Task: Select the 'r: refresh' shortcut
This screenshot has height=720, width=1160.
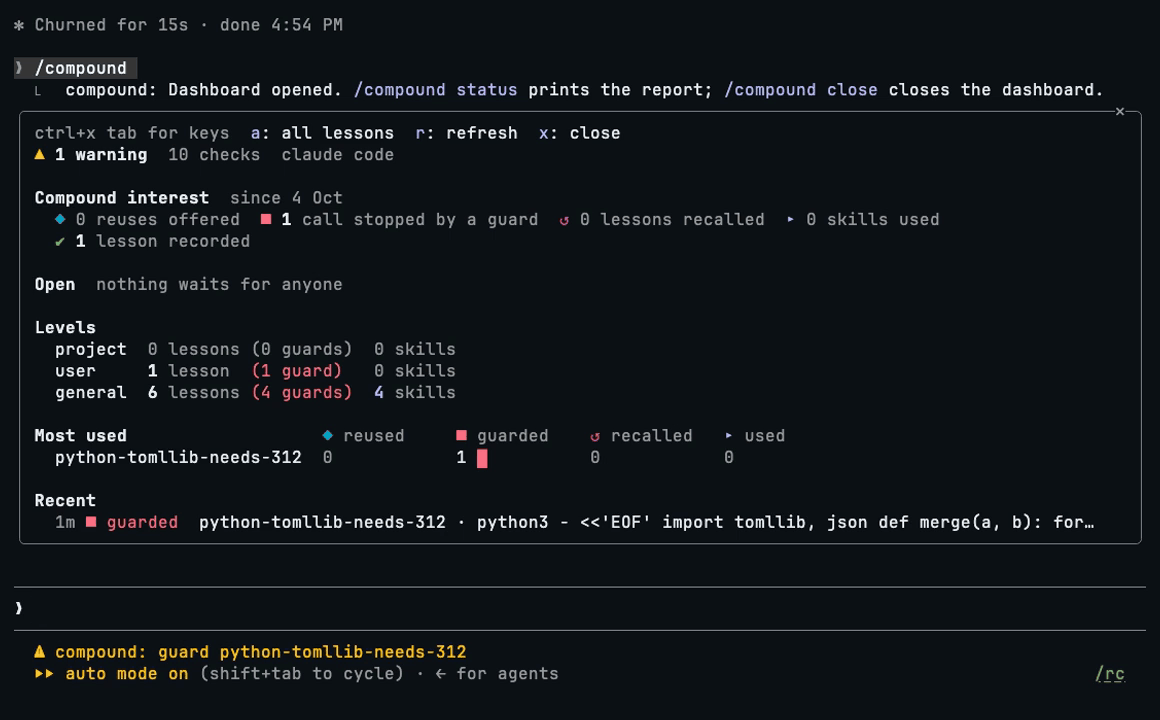Action: 466,133
